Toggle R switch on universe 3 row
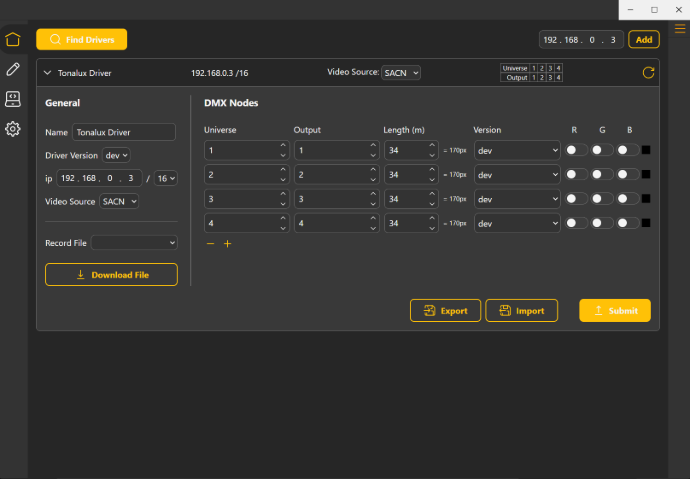 pos(576,199)
